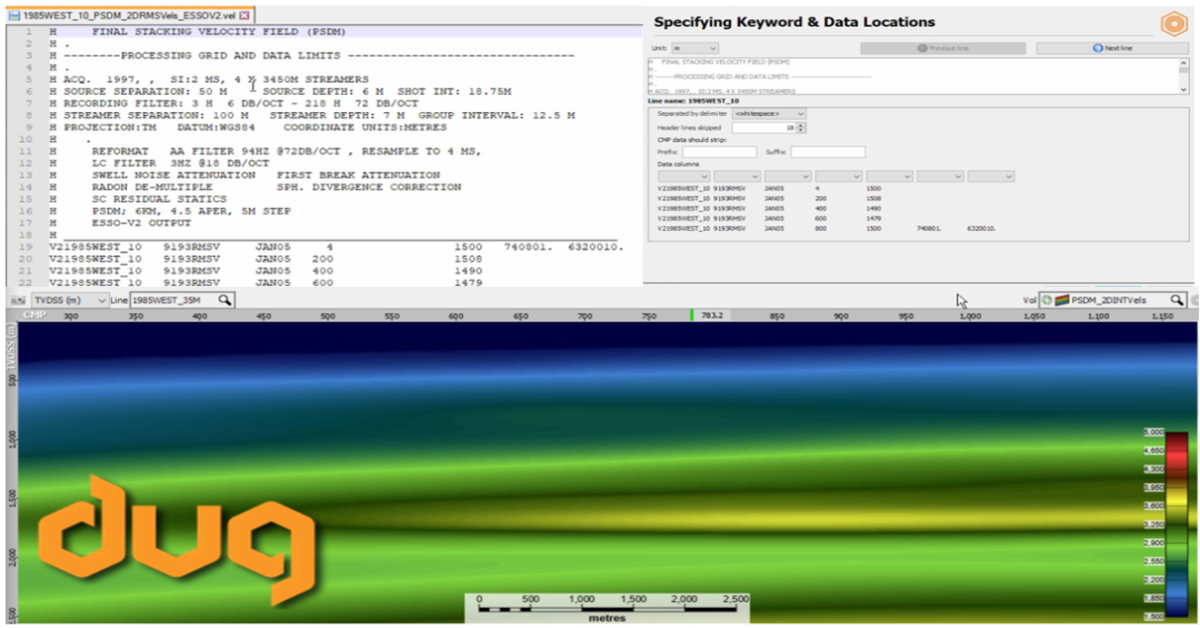Click the volume thumbnail icon beside the Vol label
This screenshot has width=1200, height=628.
click(1062, 302)
